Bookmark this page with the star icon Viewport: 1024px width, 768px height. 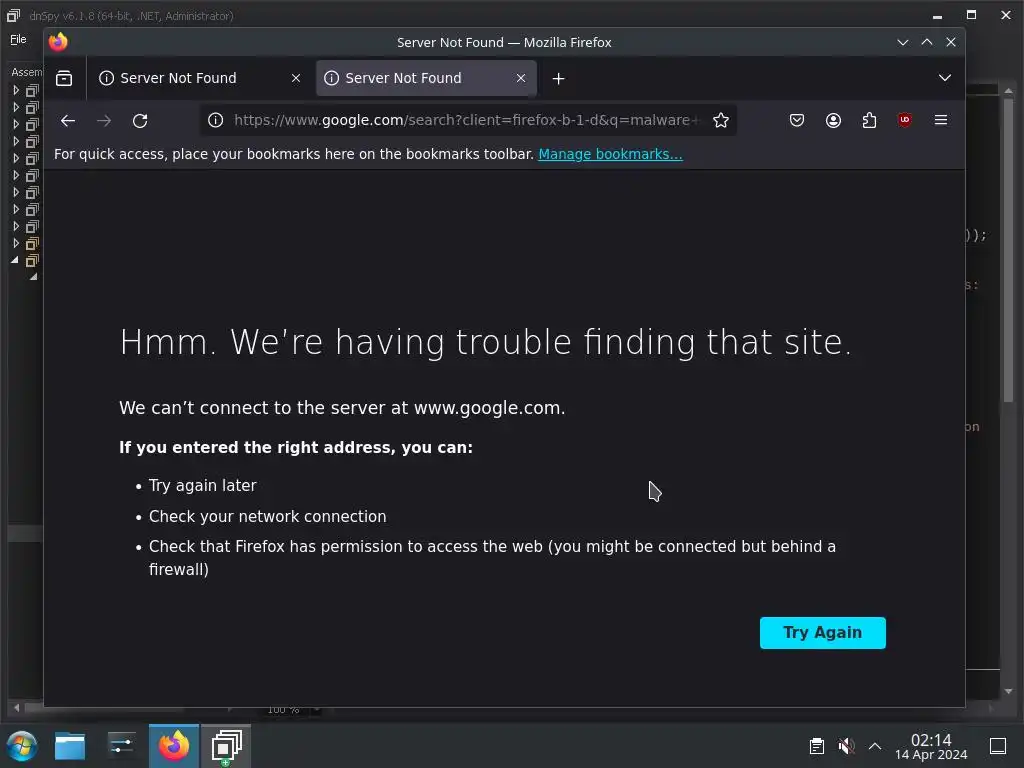click(721, 120)
